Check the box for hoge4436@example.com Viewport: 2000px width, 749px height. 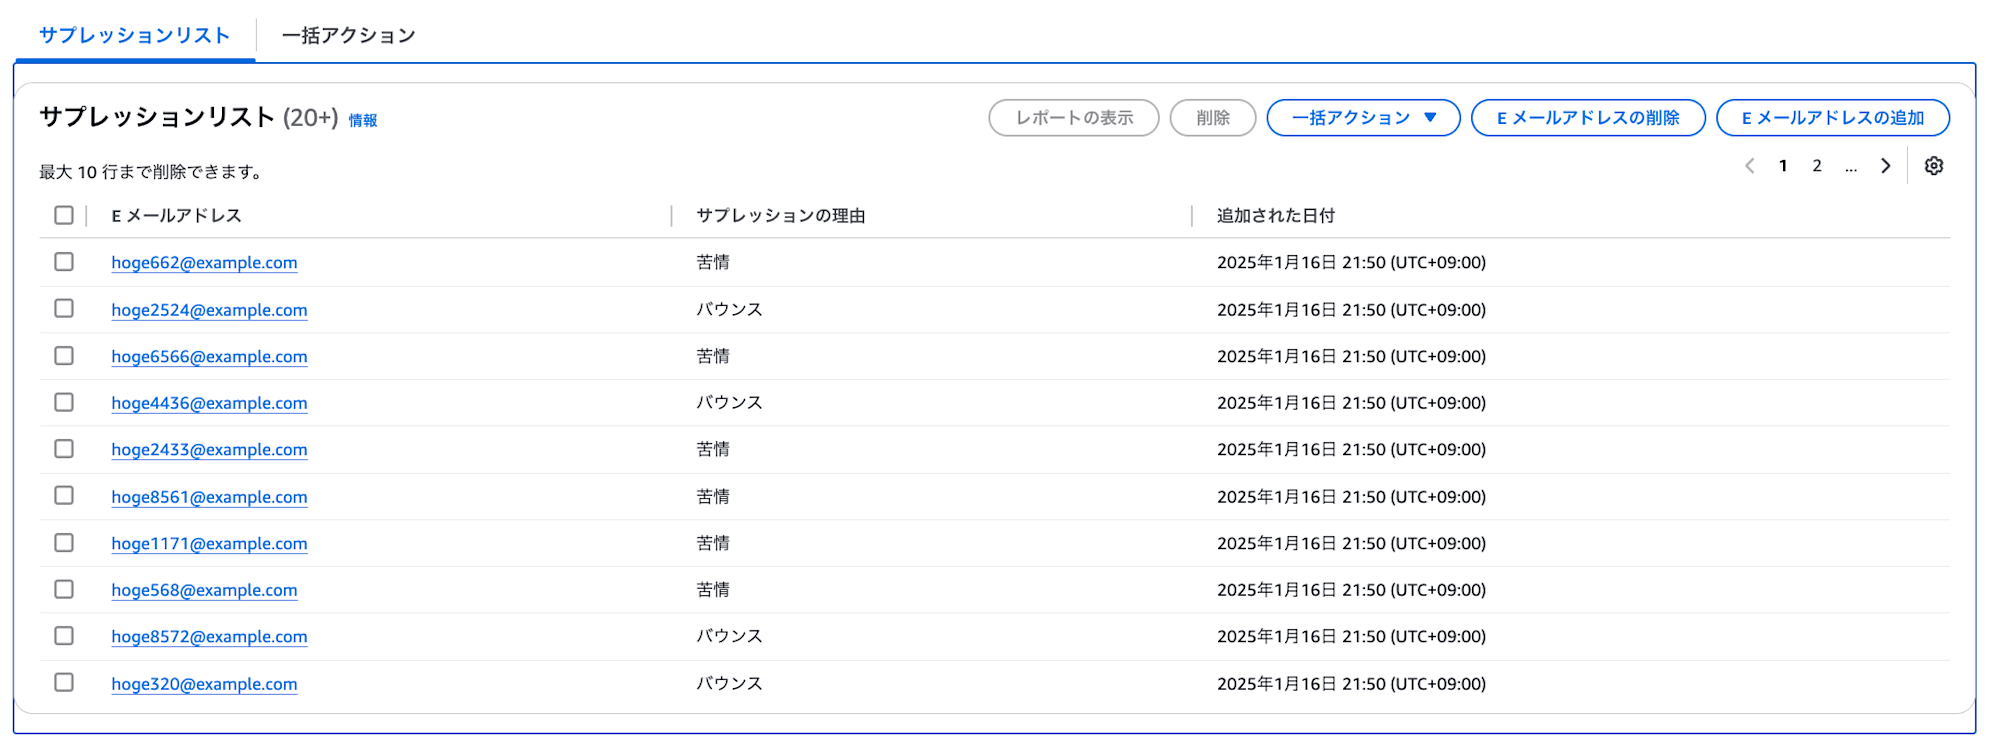pyautogui.click(x=64, y=402)
